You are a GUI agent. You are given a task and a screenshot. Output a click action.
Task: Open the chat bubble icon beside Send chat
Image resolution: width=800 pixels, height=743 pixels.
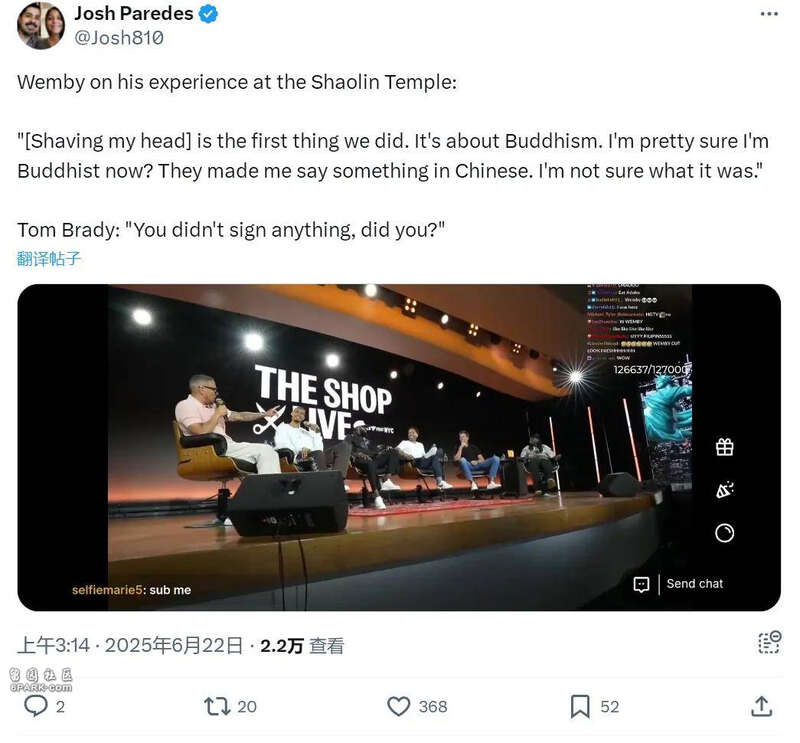tap(641, 584)
